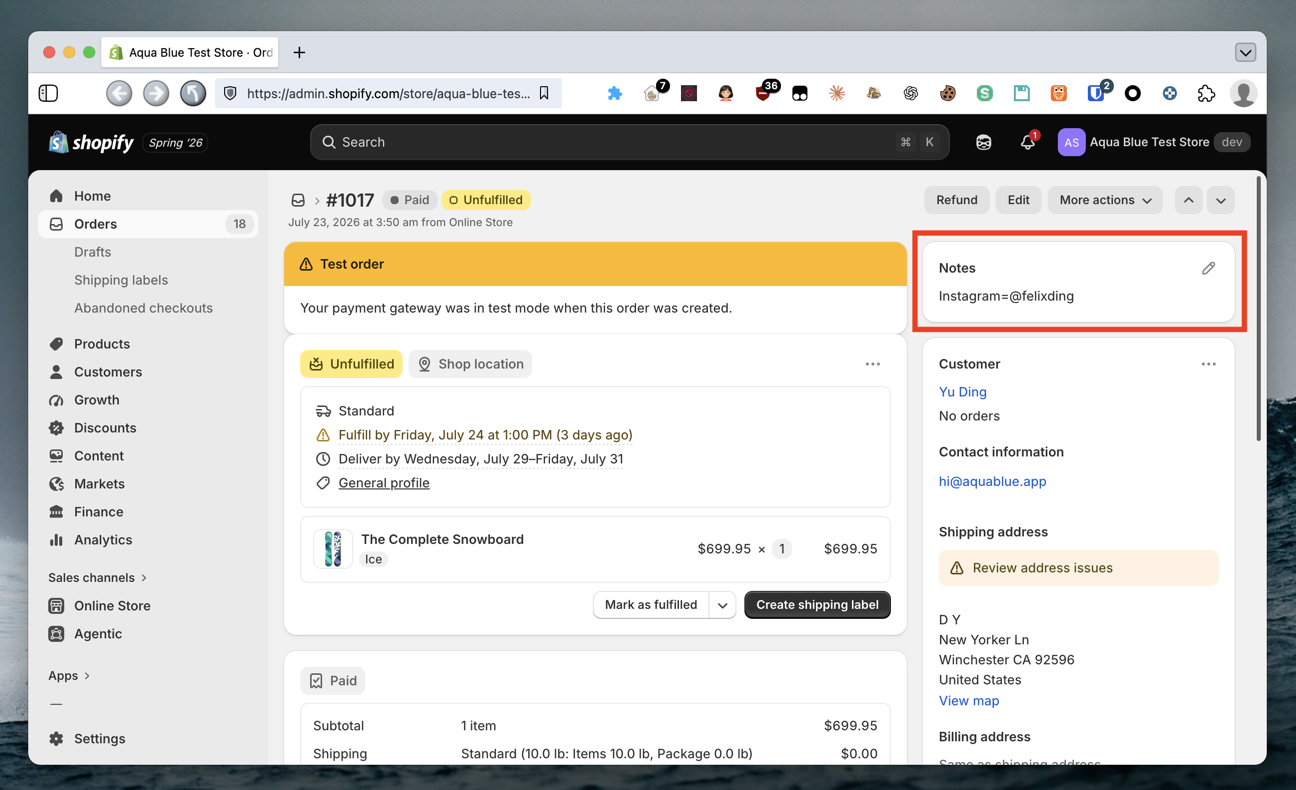Click the green S extension icon

click(x=985, y=93)
